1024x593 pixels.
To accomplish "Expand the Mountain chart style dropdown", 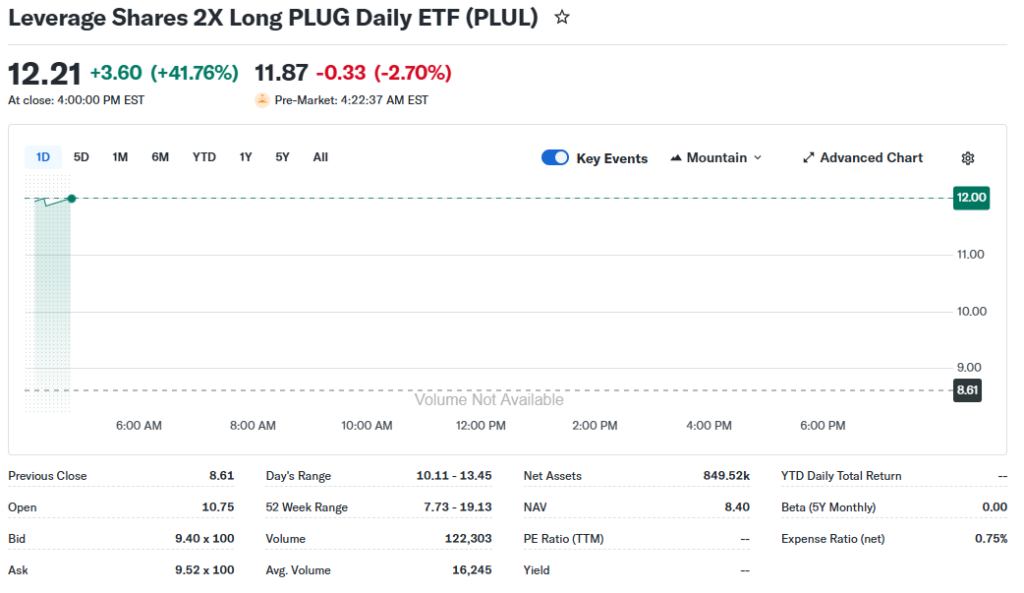I will pyautogui.click(x=757, y=158).
